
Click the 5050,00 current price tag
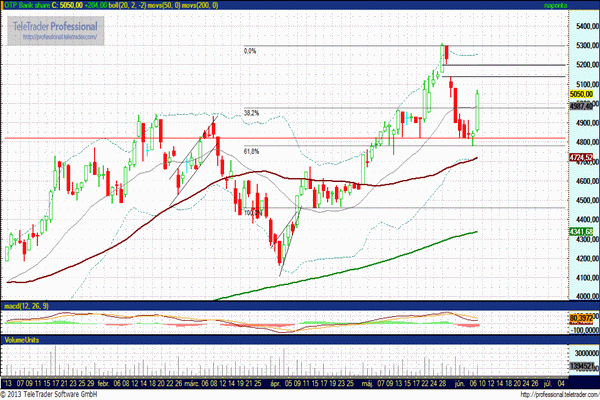click(x=582, y=93)
